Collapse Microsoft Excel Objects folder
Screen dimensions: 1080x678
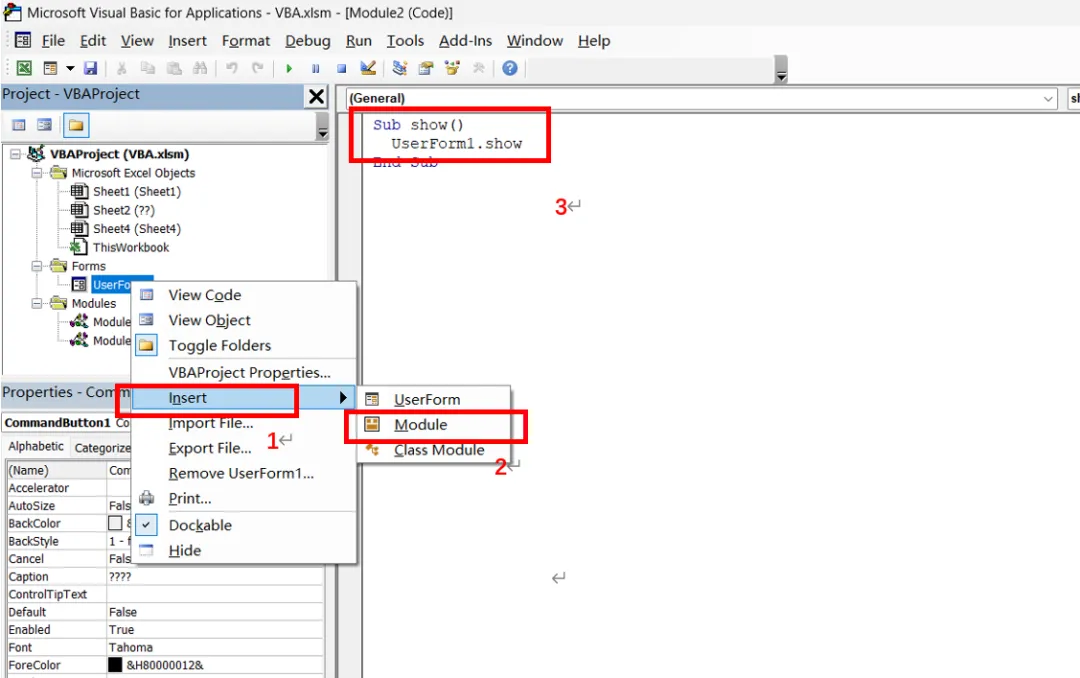pyautogui.click(x=37, y=173)
